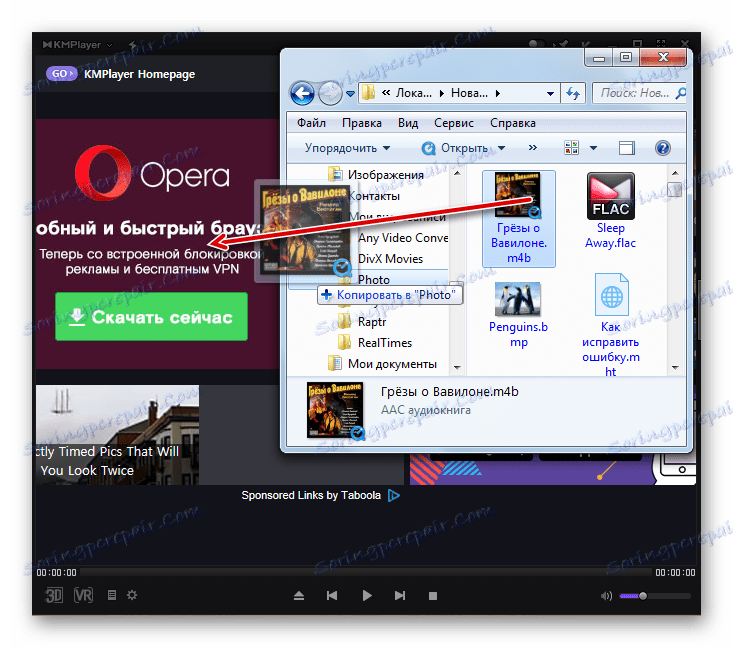Toggle KMPlayer VR mode

[84, 595]
